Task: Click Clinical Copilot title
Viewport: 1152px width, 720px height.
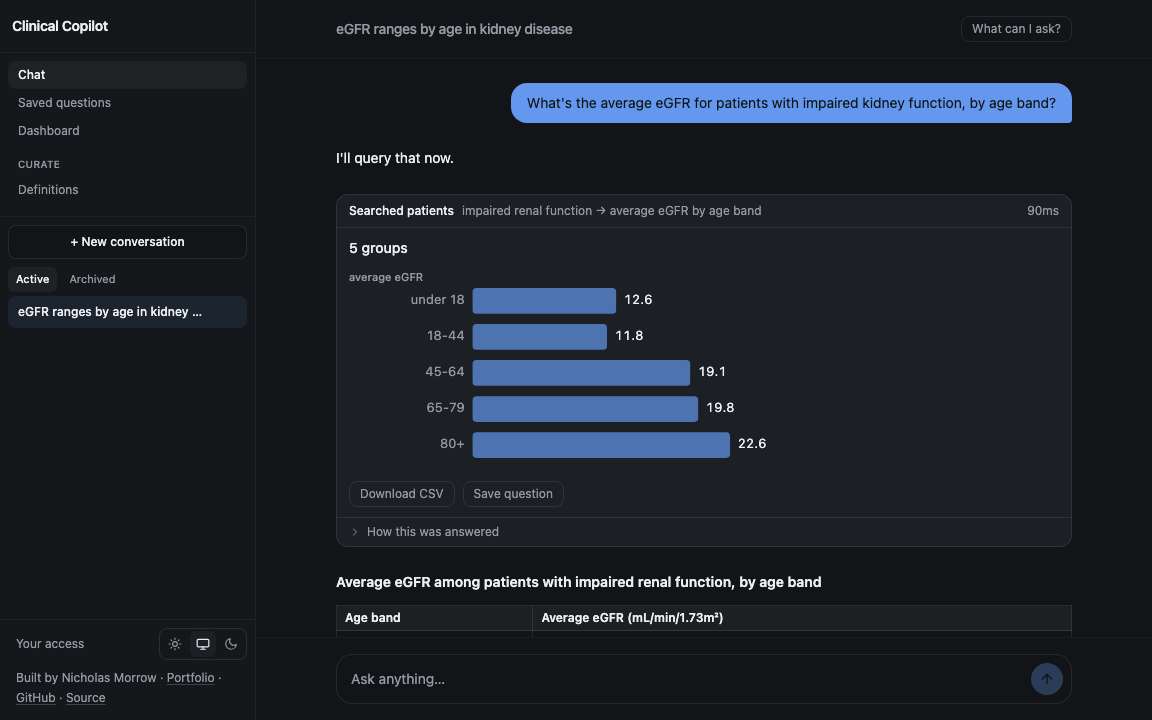Action: point(60,26)
